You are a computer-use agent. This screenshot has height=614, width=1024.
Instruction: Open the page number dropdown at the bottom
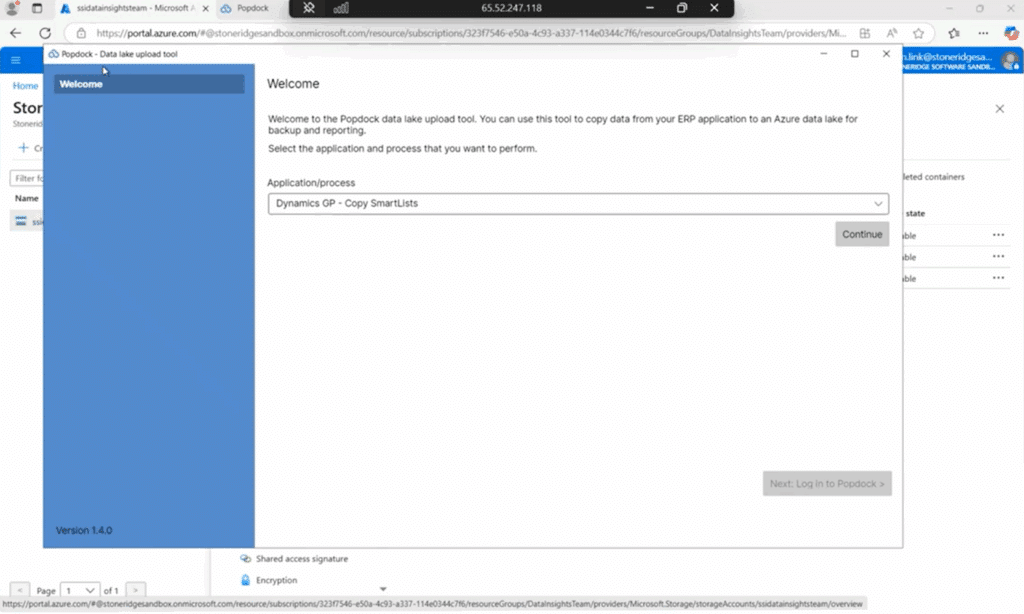point(79,590)
